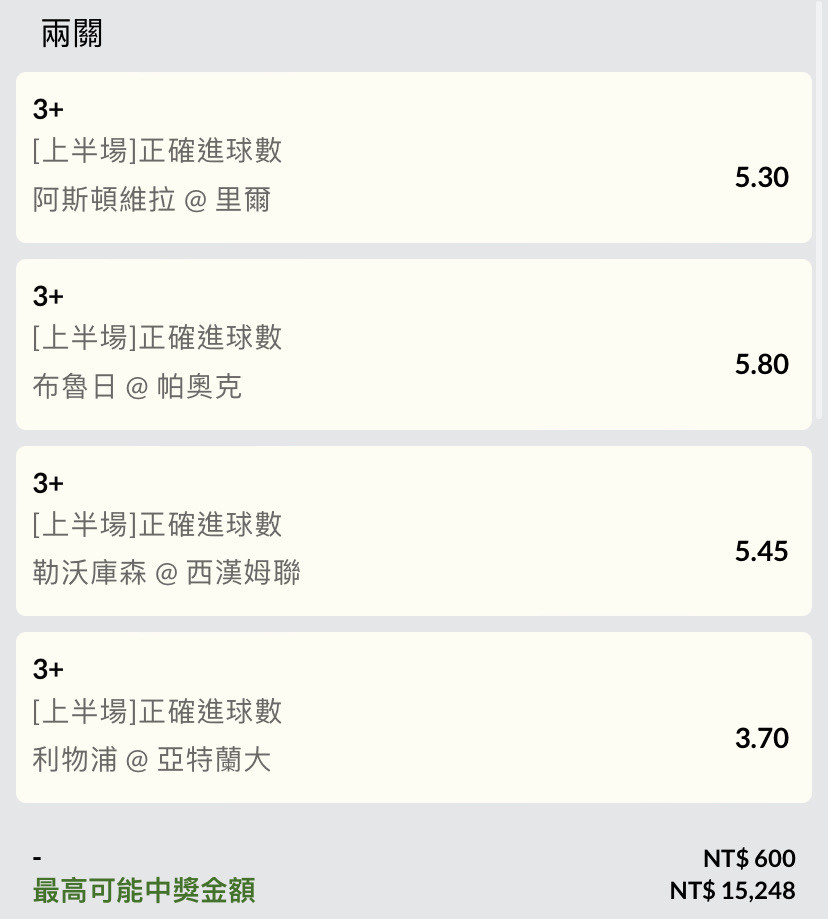The width and height of the screenshot is (828, 919).
Task: Click the 3+ selection in the 帕奧克 card
Action: click(x=48, y=296)
